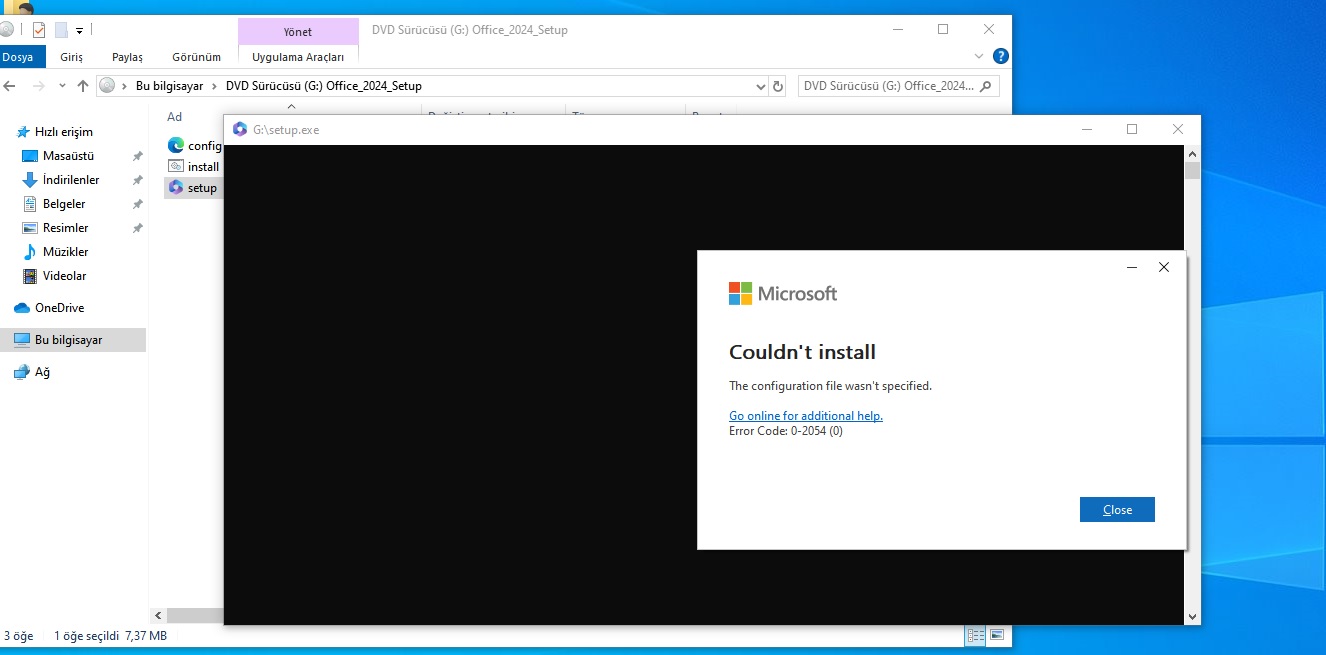Open the 'Go online for additional help' link
This screenshot has height=655, width=1326.
point(806,416)
